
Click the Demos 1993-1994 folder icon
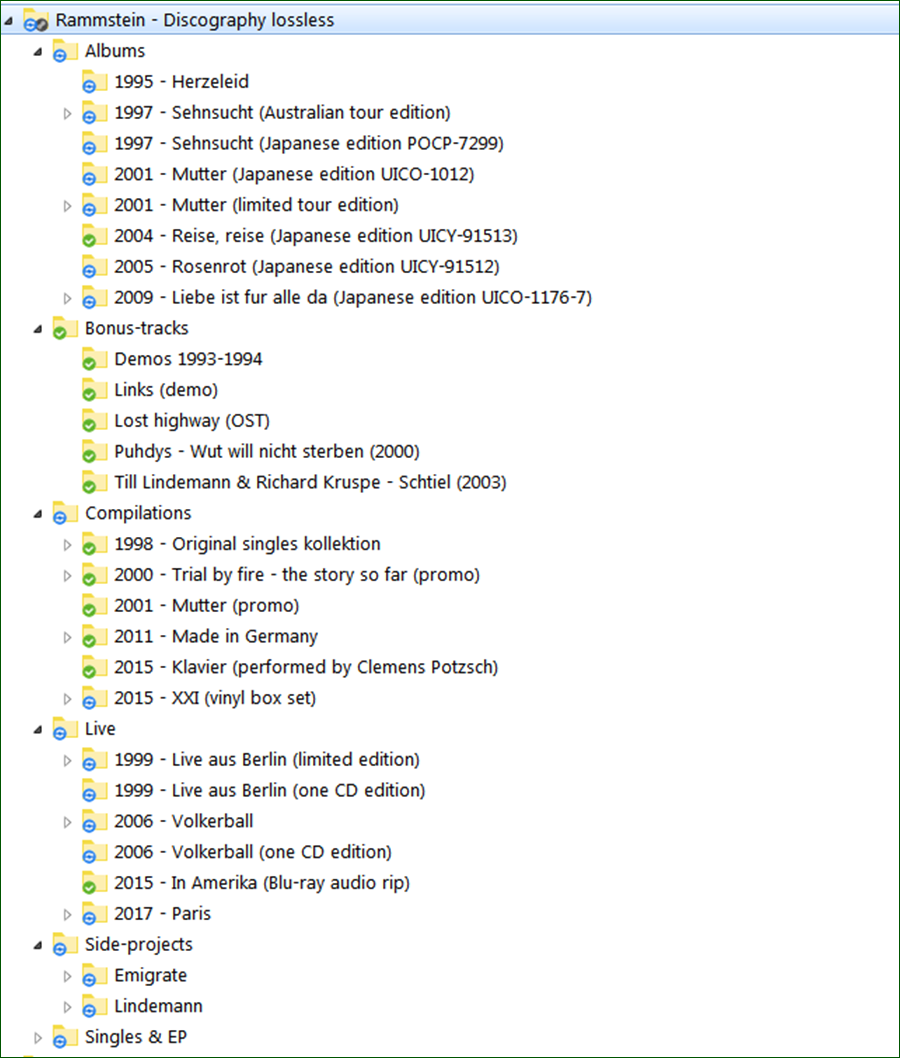(94, 359)
